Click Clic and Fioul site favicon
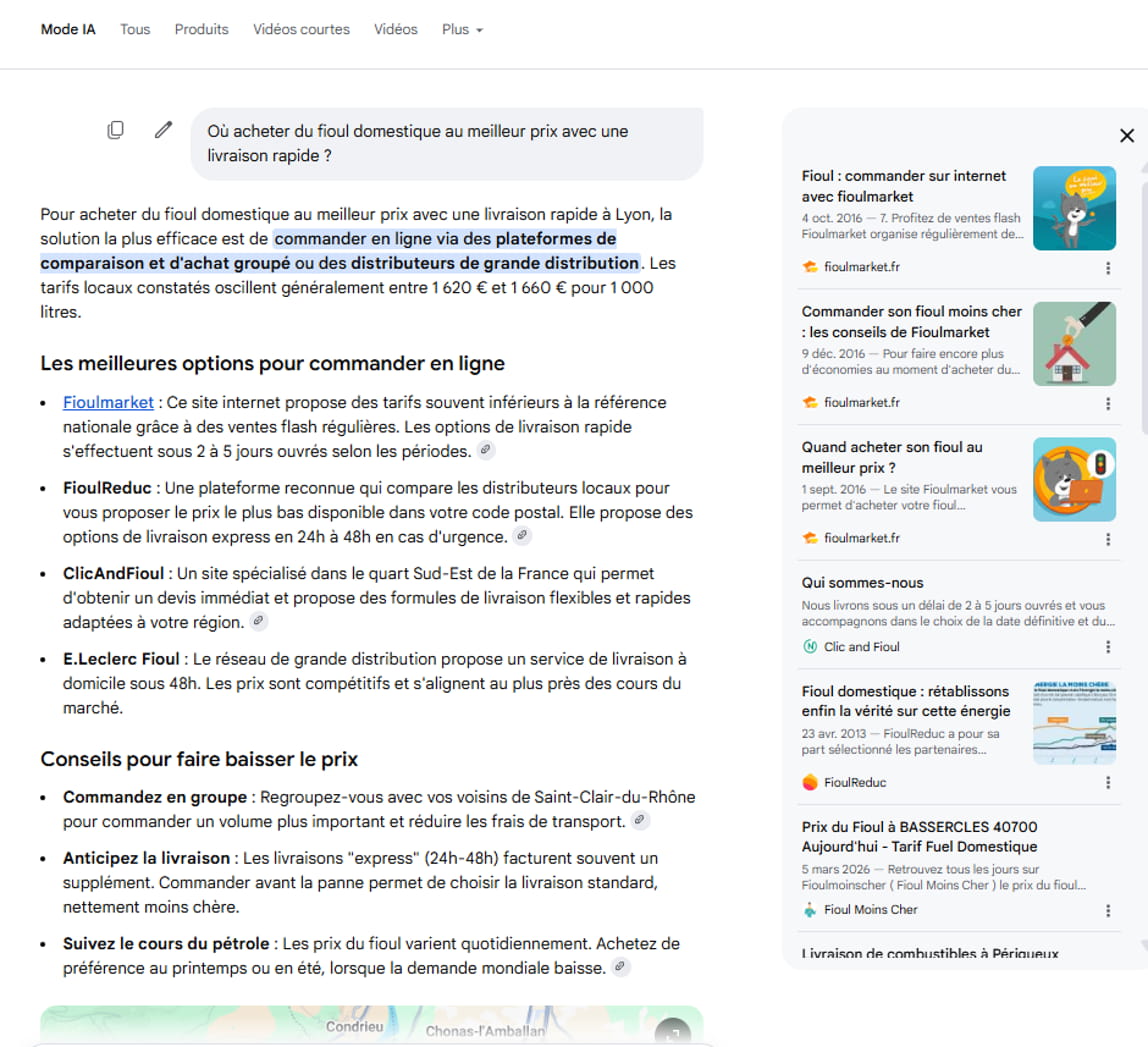Image resolution: width=1148 pixels, height=1047 pixels. click(810, 647)
